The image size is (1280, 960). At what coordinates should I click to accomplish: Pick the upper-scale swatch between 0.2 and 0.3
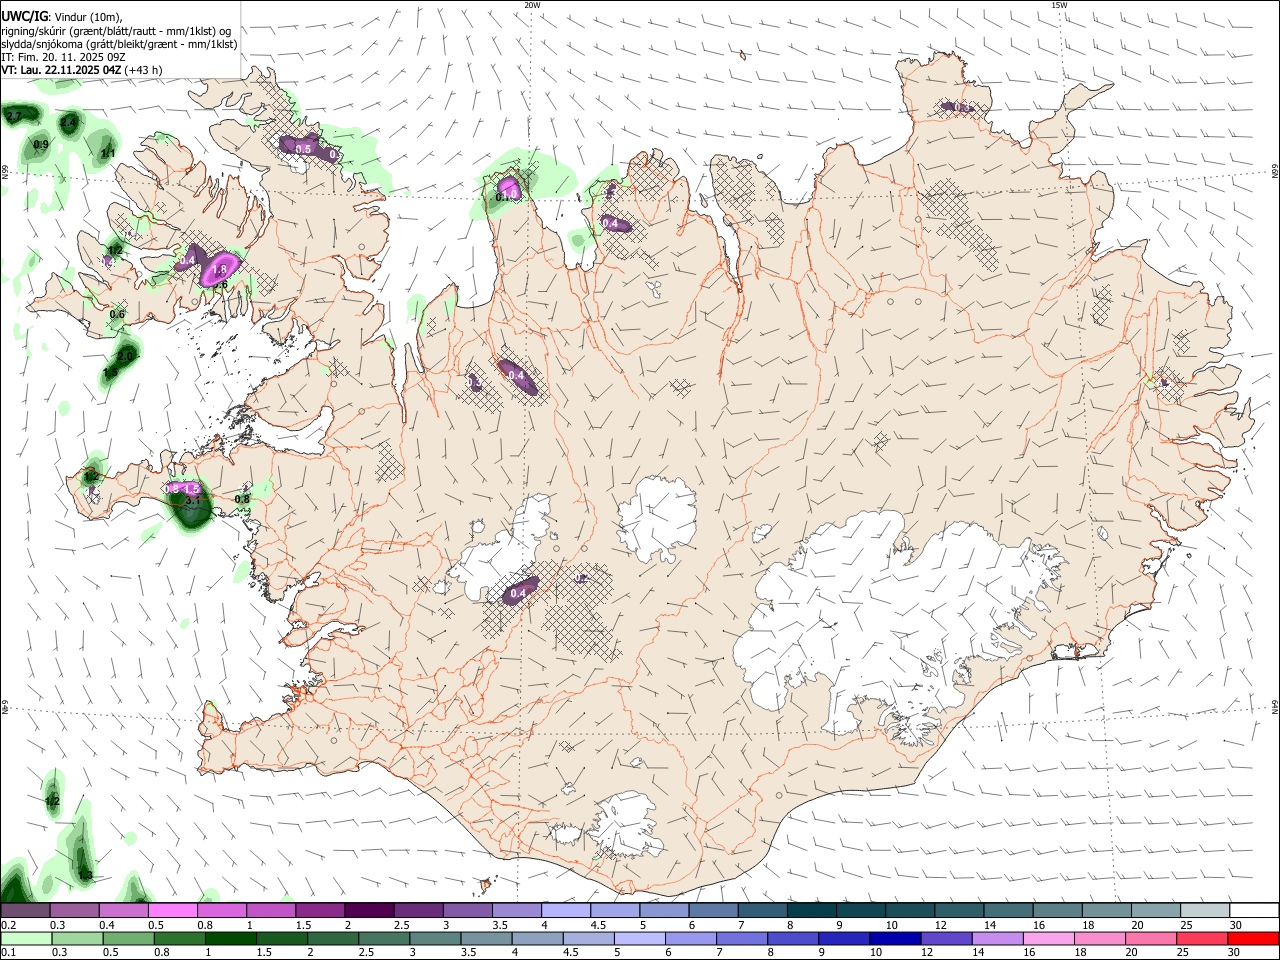pyautogui.click(x=25, y=910)
